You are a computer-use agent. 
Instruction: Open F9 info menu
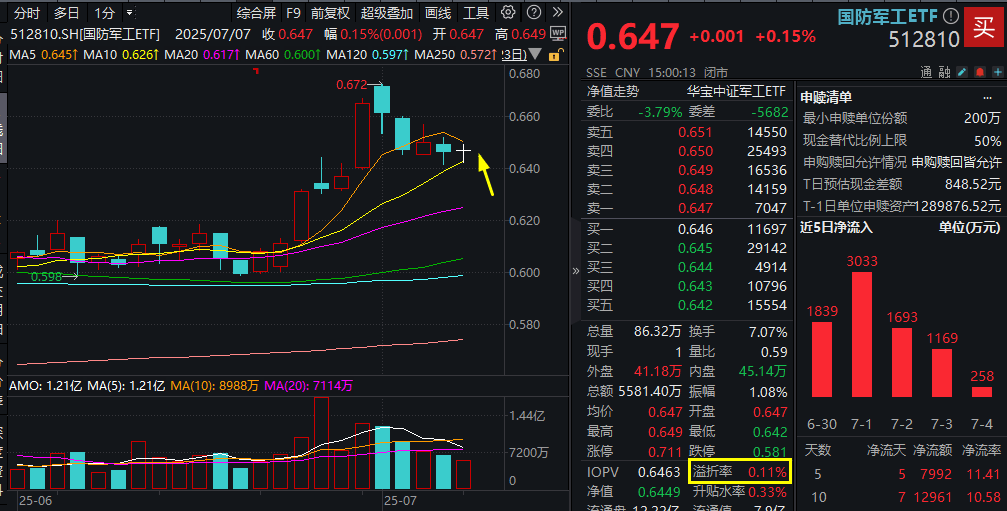(x=293, y=13)
